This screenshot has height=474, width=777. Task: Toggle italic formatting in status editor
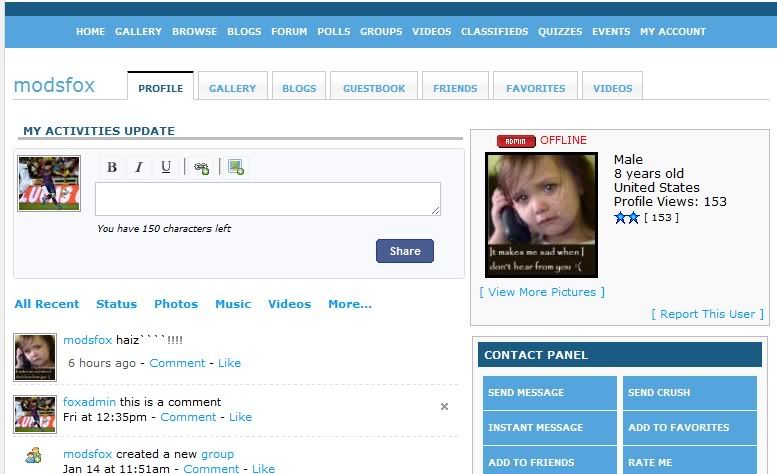tap(139, 167)
